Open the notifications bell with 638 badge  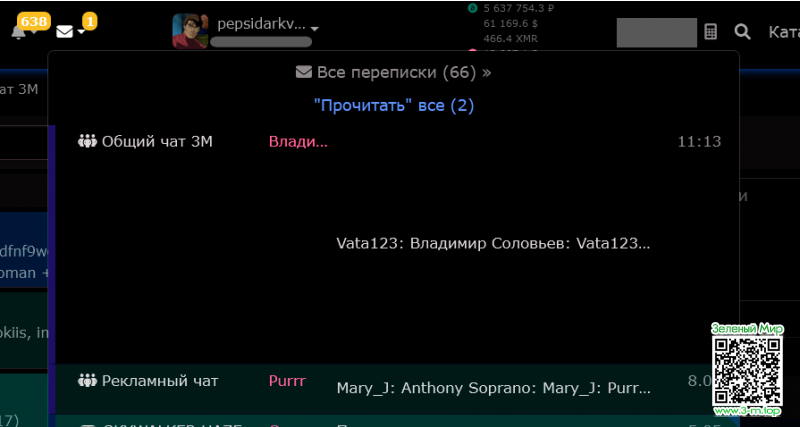[x=18, y=31]
